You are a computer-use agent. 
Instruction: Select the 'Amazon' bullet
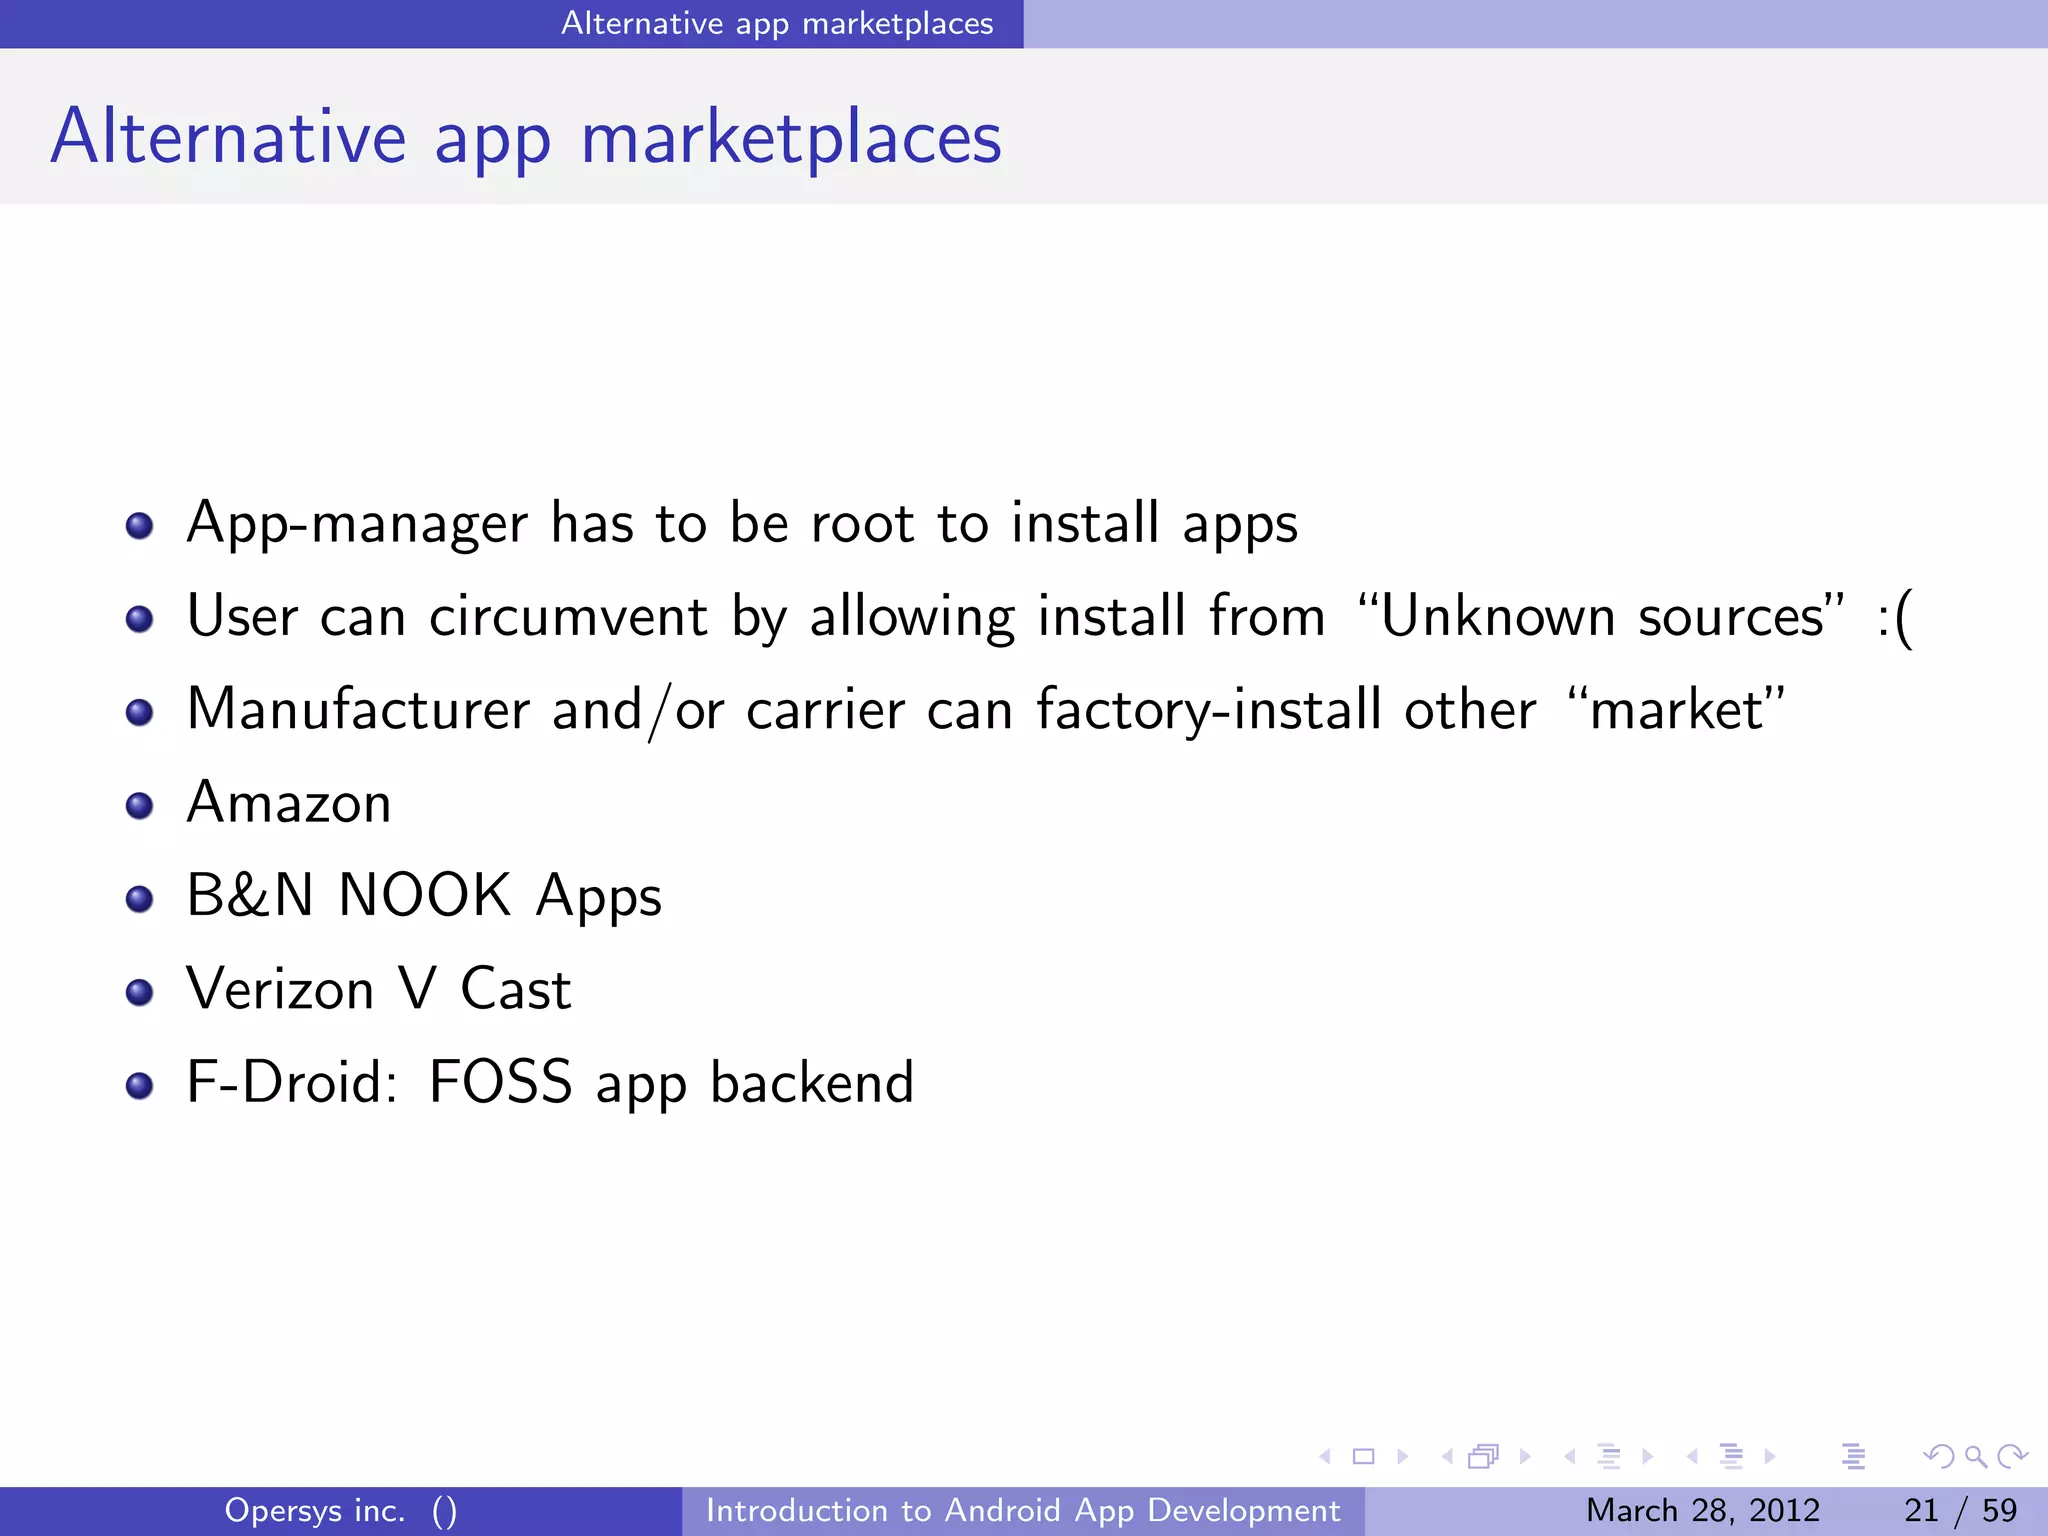pos(289,802)
